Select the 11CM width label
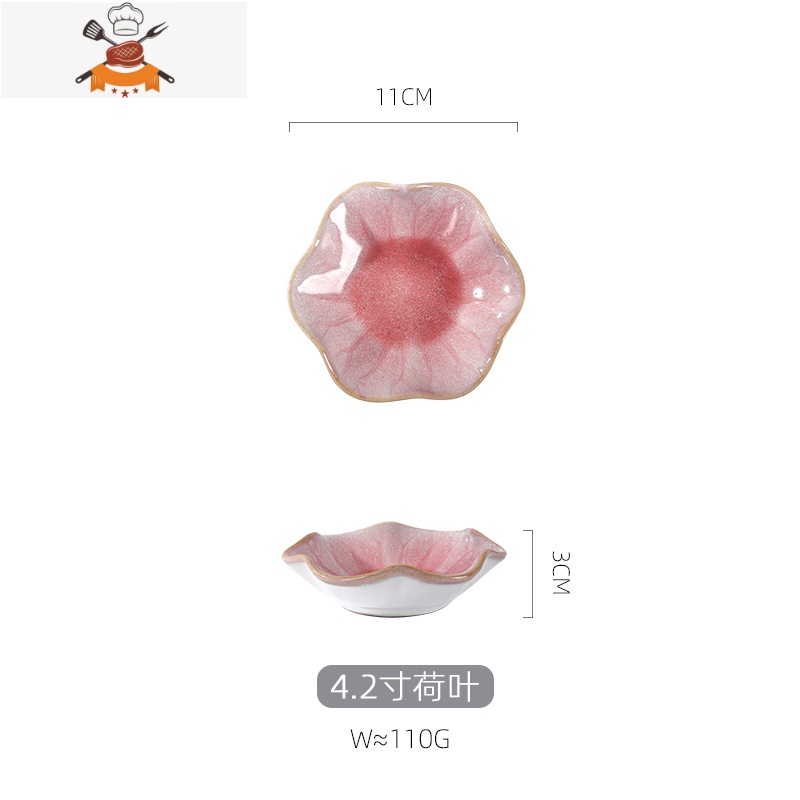Screen dimensions: 800x800 click(x=404, y=97)
